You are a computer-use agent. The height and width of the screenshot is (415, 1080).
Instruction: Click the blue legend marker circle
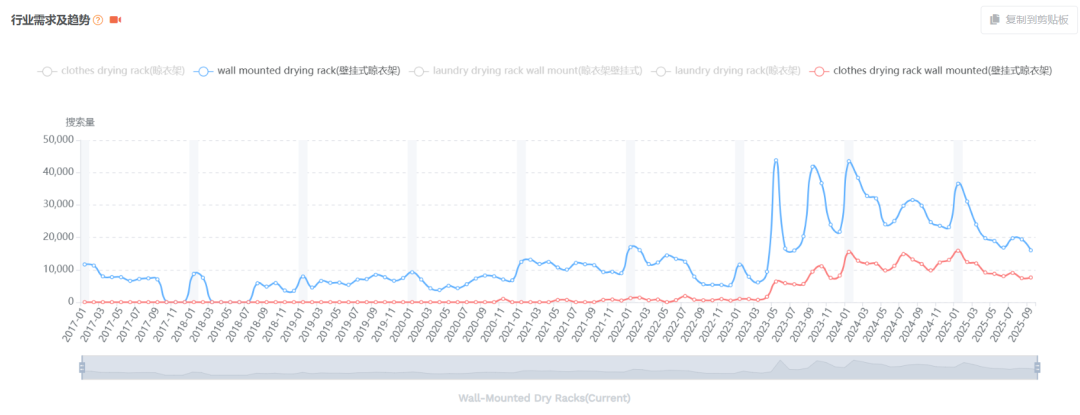click(203, 71)
